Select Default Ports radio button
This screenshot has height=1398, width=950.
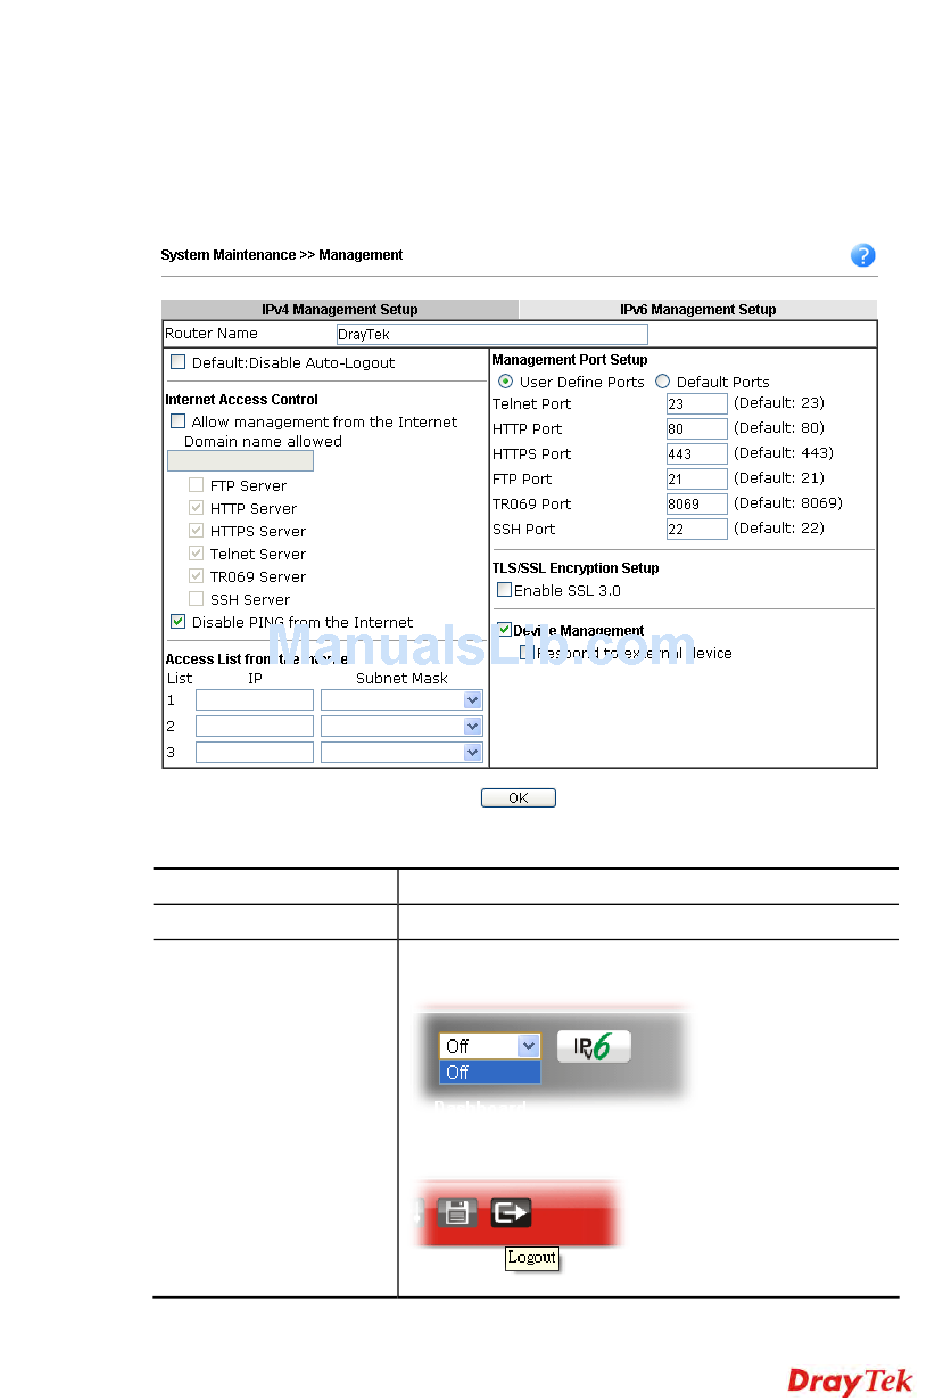(662, 381)
